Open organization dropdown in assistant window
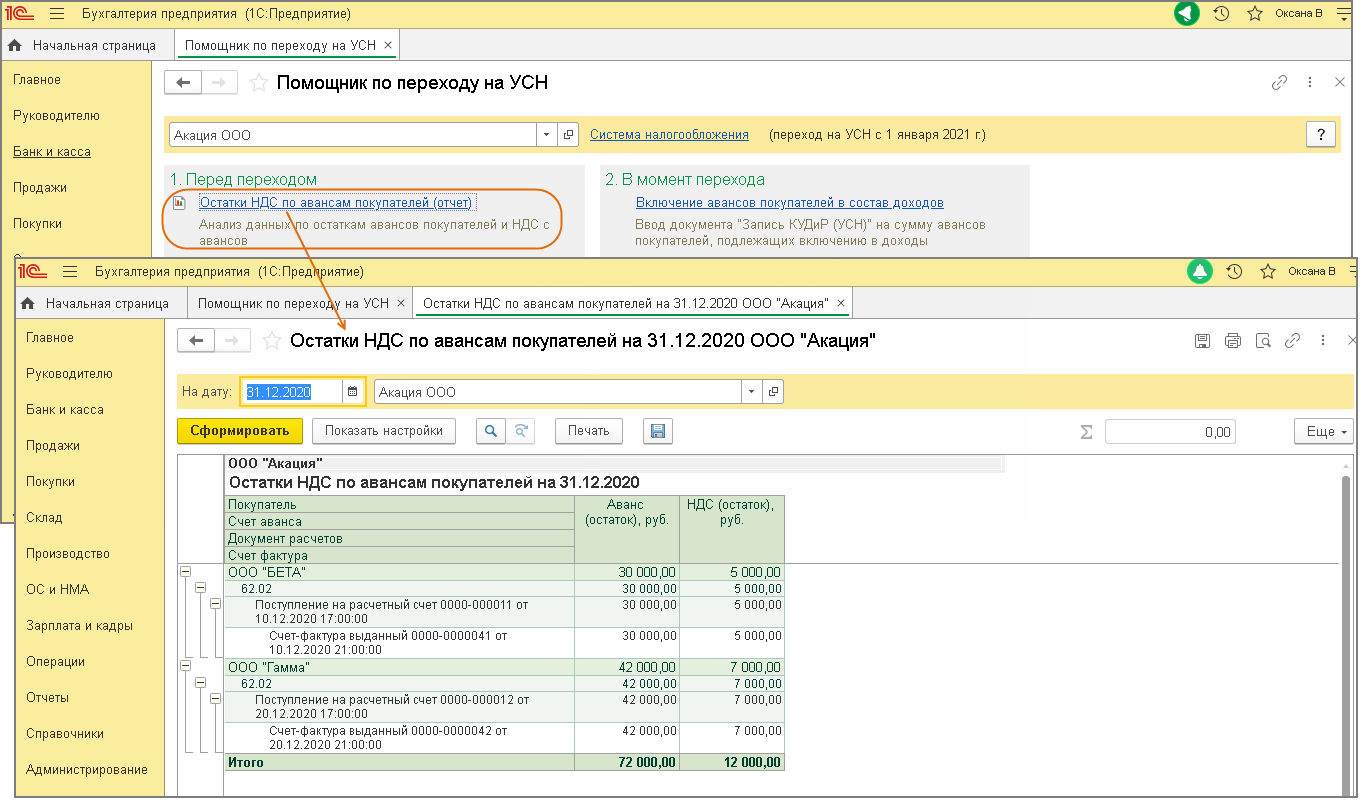 [547, 134]
